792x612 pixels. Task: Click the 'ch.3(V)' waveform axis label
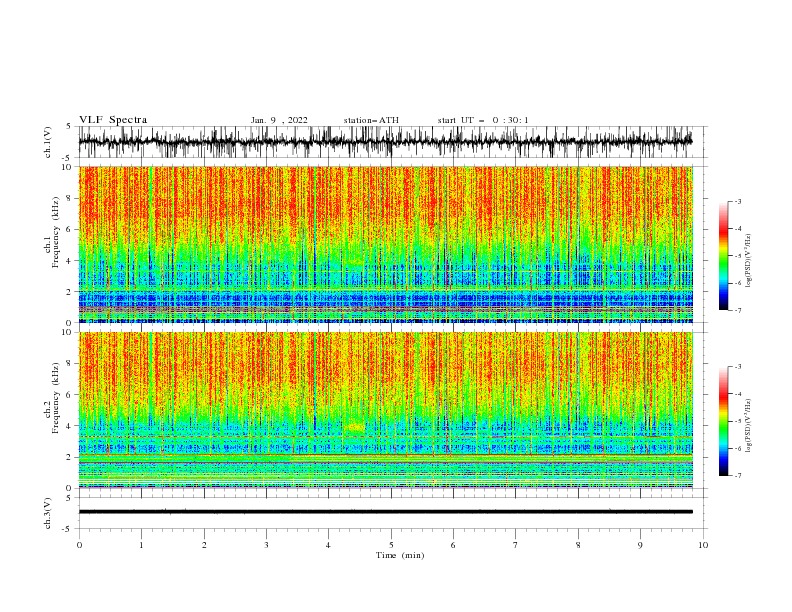coord(48,513)
